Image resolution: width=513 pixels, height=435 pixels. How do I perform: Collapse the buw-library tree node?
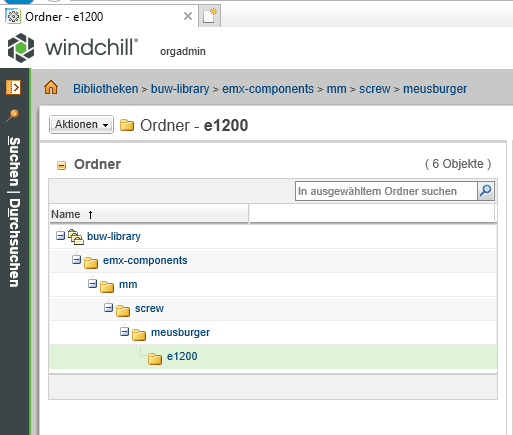click(x=60, y=236)
